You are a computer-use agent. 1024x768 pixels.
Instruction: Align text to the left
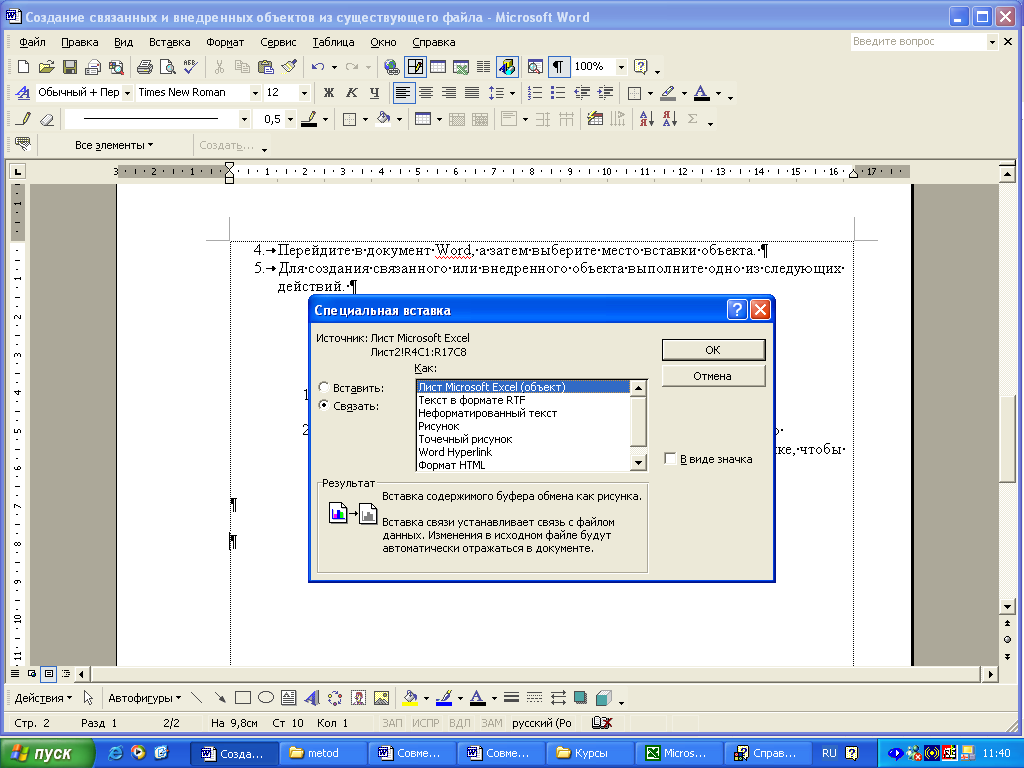[403, 93]
